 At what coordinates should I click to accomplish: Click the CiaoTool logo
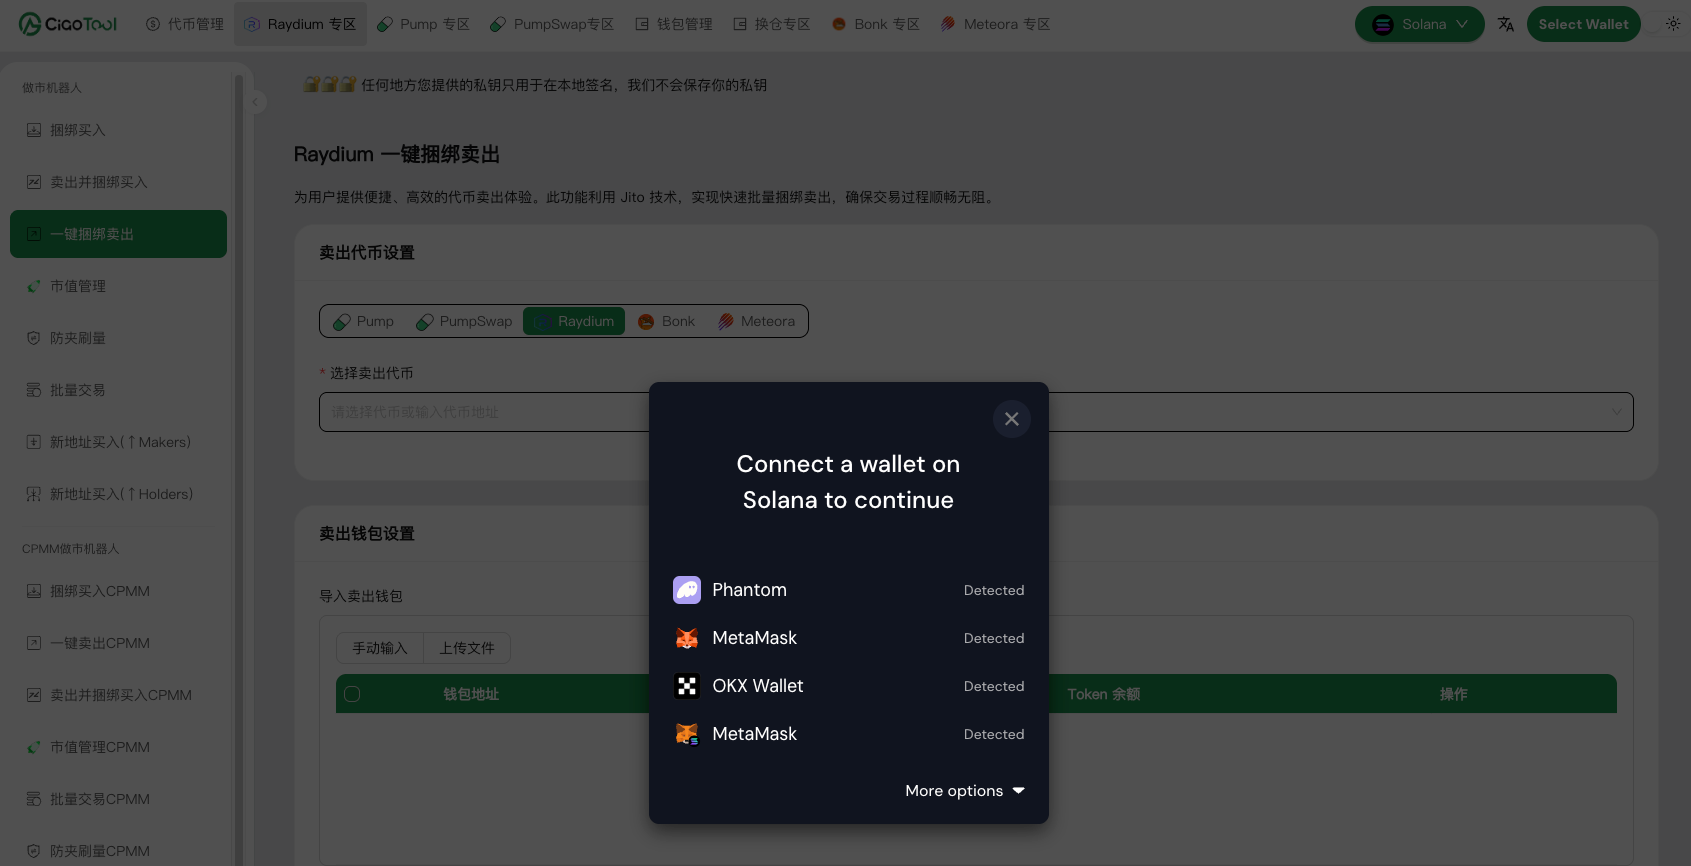click(x=68, y=24)
